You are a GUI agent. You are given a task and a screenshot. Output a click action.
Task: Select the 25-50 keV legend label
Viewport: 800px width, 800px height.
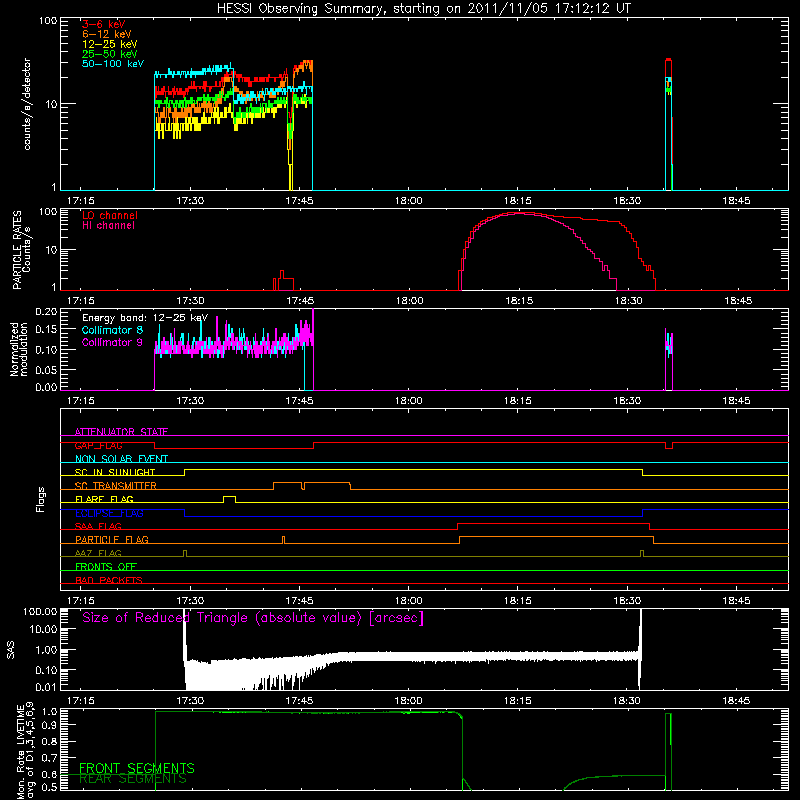point(110,54)
